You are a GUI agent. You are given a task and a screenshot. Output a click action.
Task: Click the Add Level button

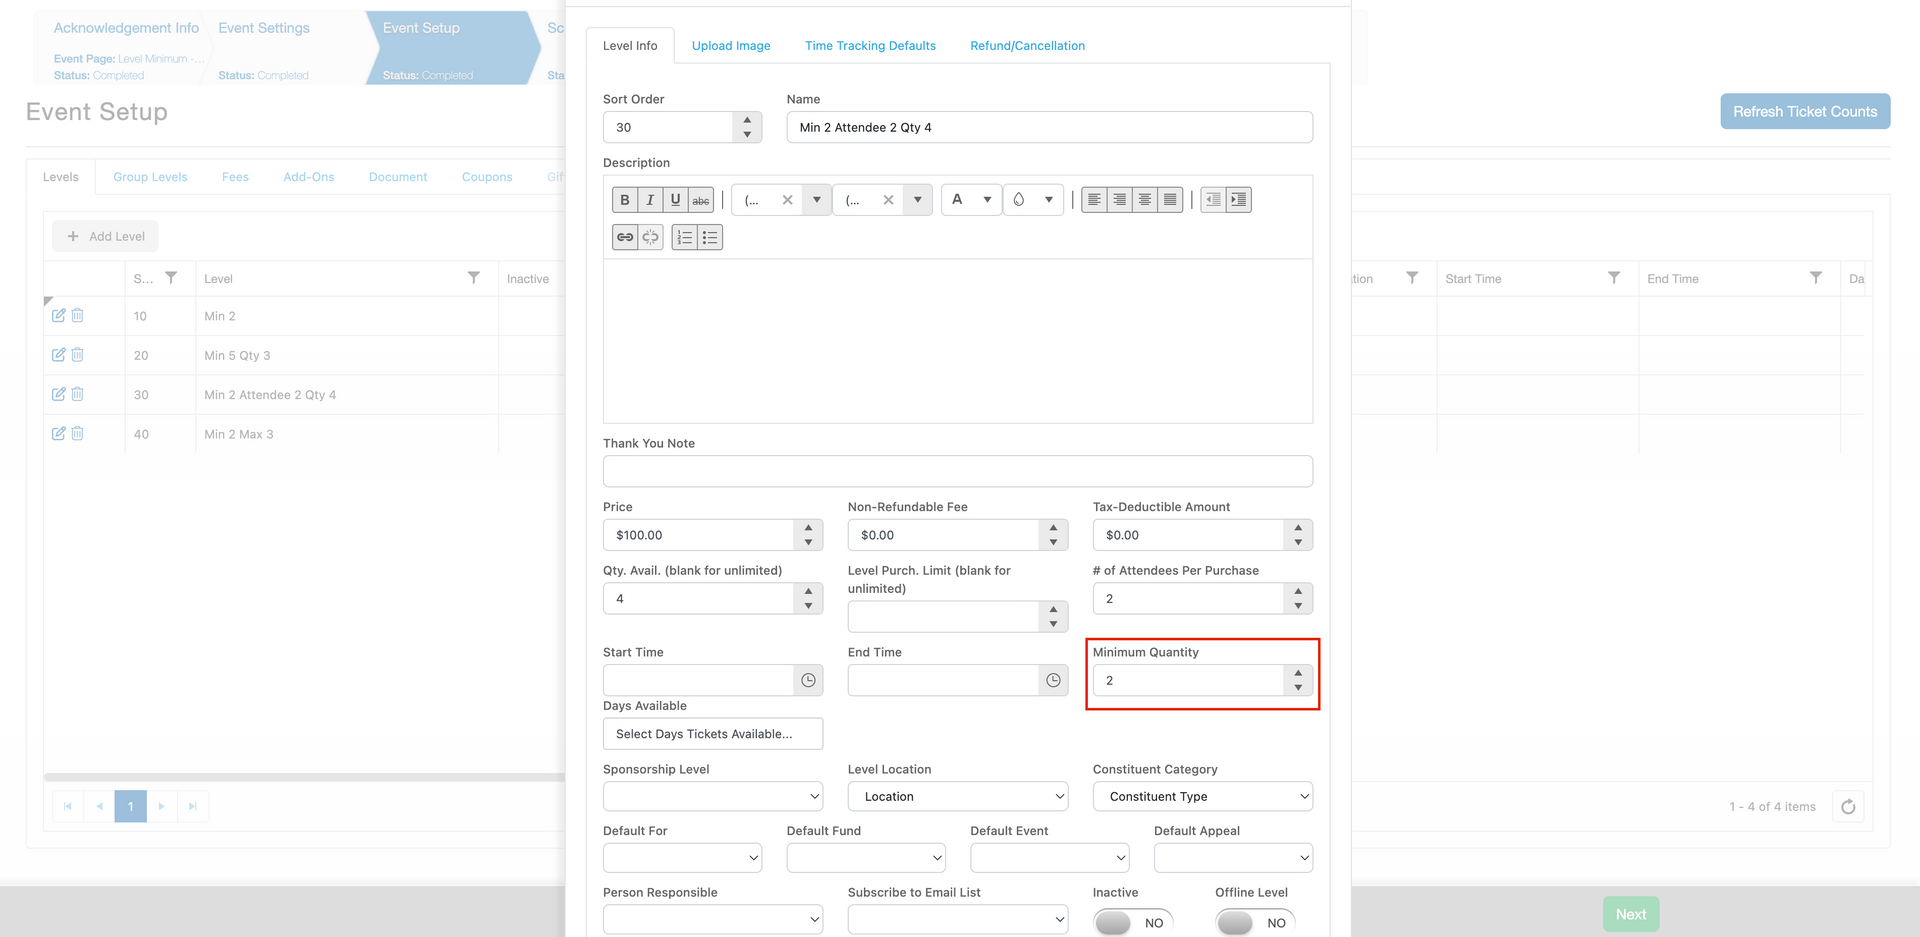[105, 236]
